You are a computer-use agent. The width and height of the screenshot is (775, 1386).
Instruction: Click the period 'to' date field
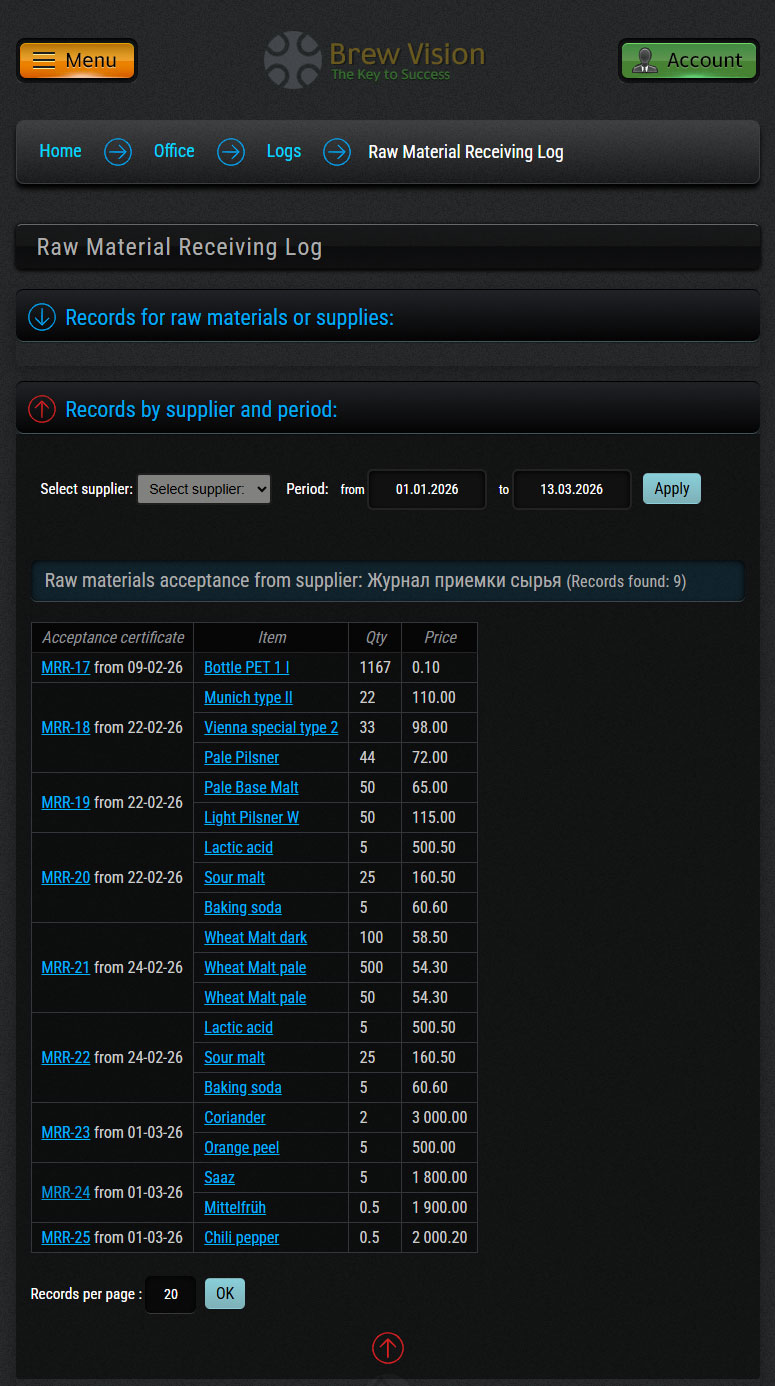571,489
